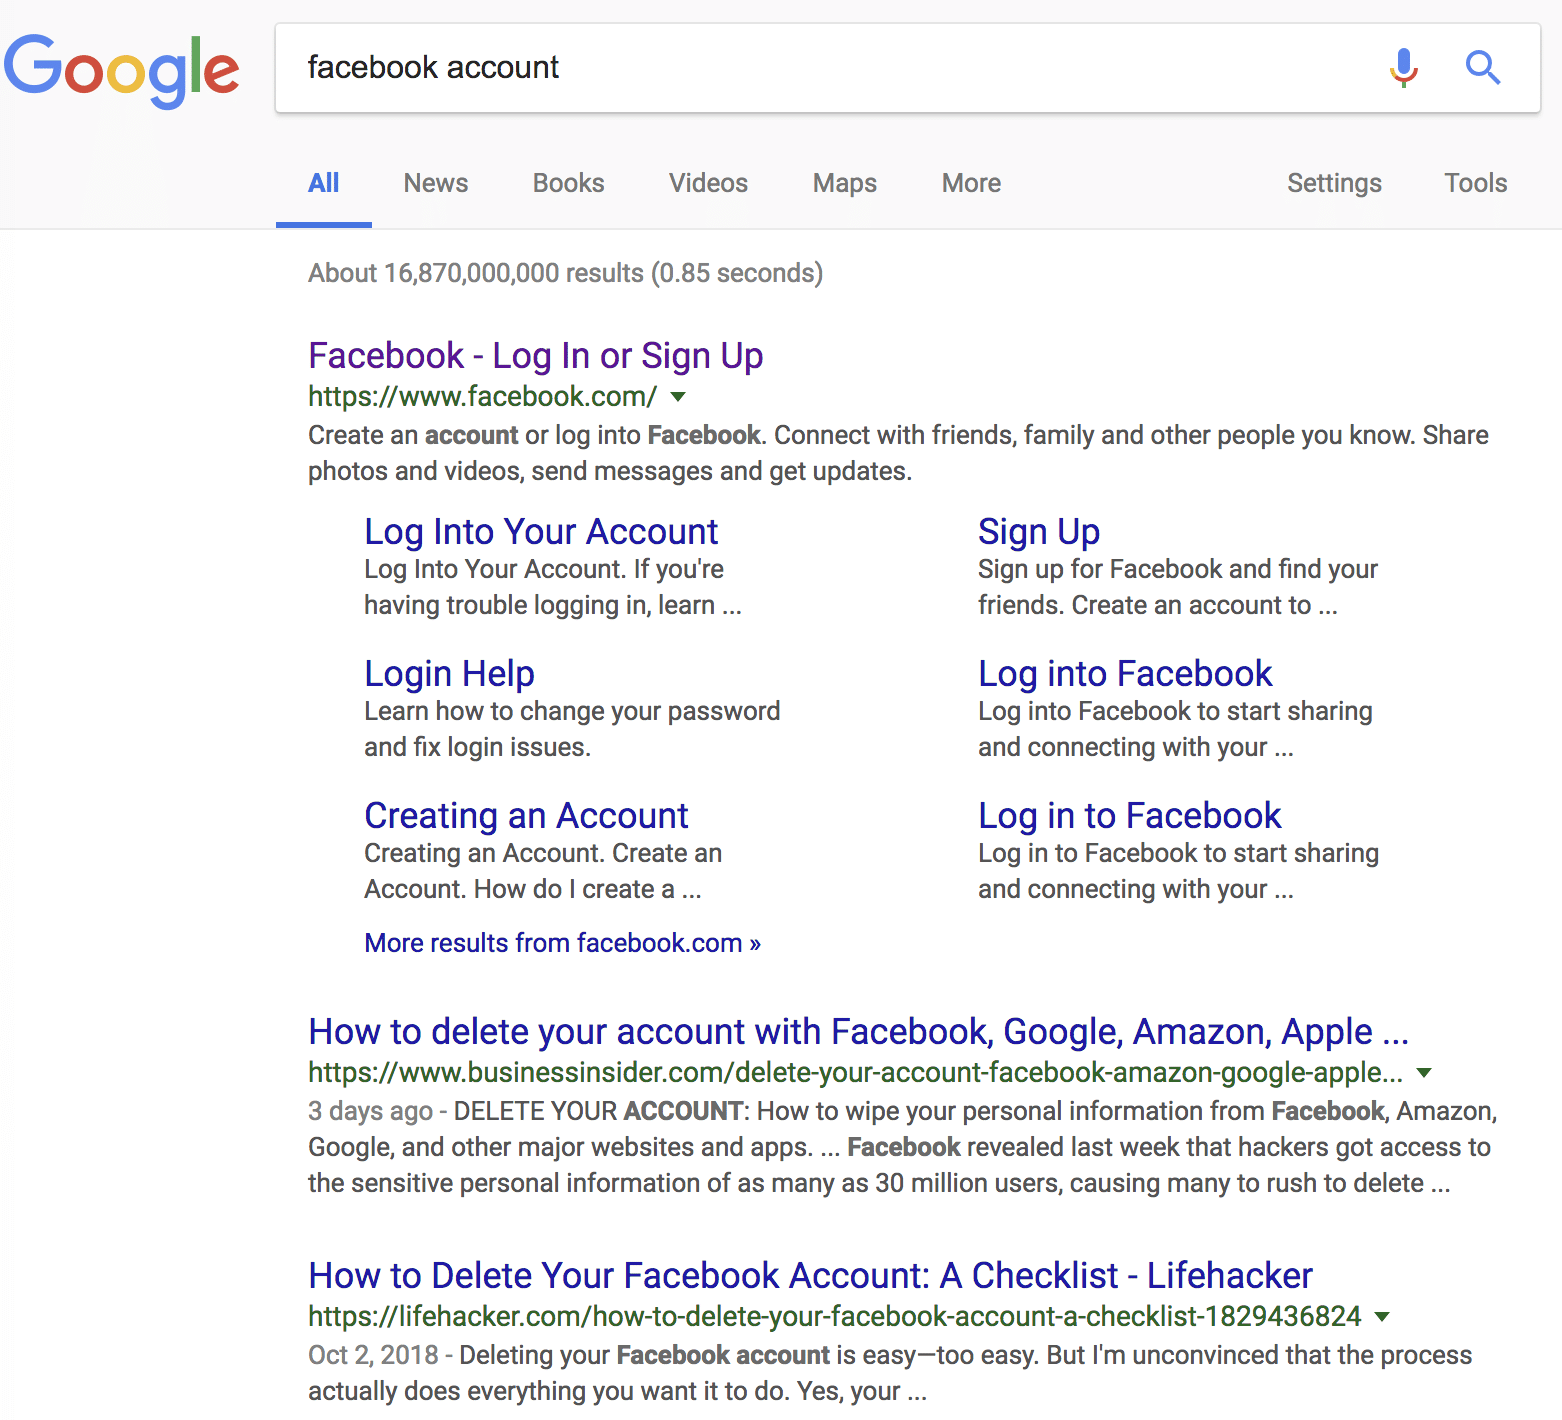Image resolution: width=1562 pixels, height=1420 pixels.
Task: Click snippet 'Sign up for Facebook and find your'
Action: [x=1178, y=569]
